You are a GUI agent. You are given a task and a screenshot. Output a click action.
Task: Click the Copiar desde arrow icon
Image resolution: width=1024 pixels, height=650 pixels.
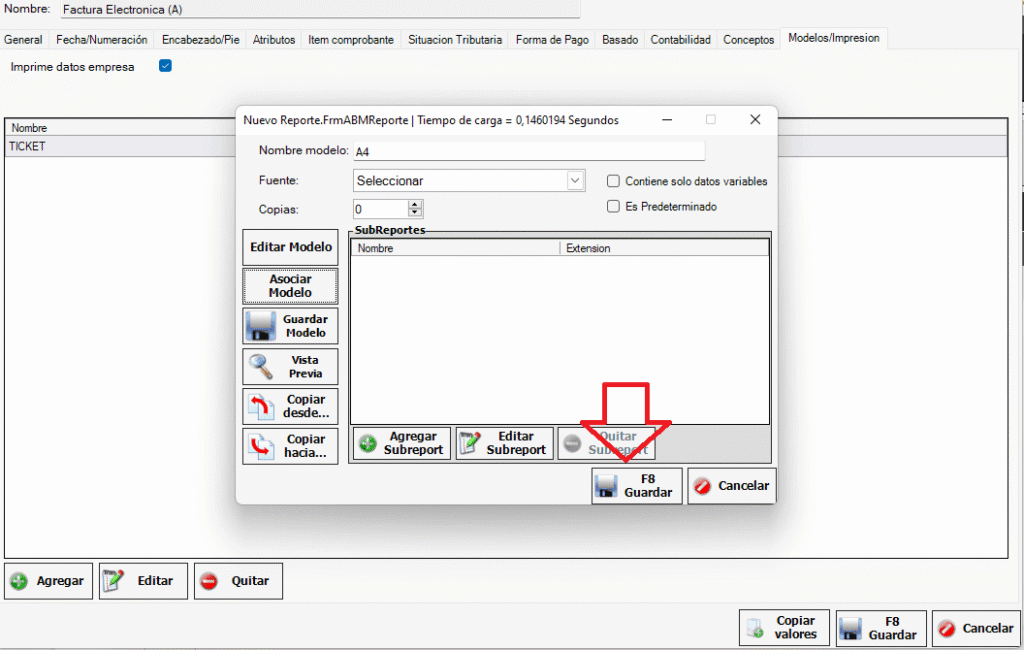(x=261, y=406)
